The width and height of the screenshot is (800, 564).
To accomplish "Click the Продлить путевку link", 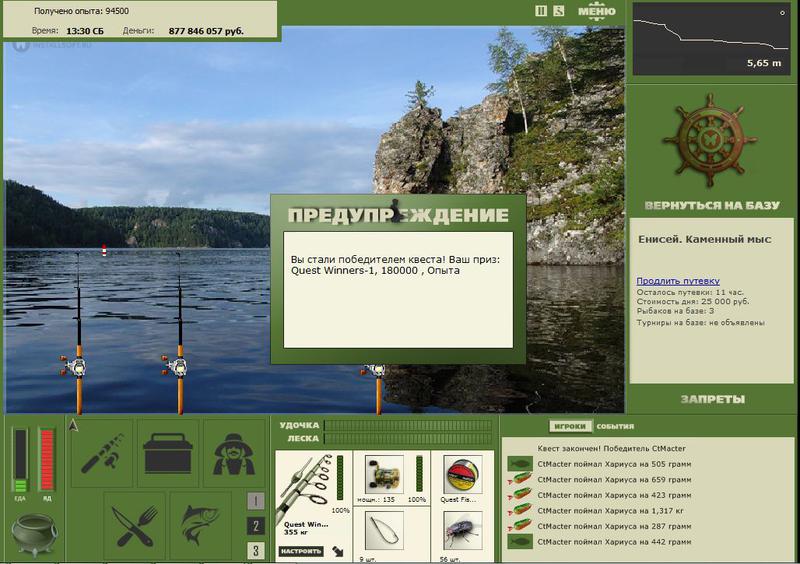I will click(x=678, y=281).
